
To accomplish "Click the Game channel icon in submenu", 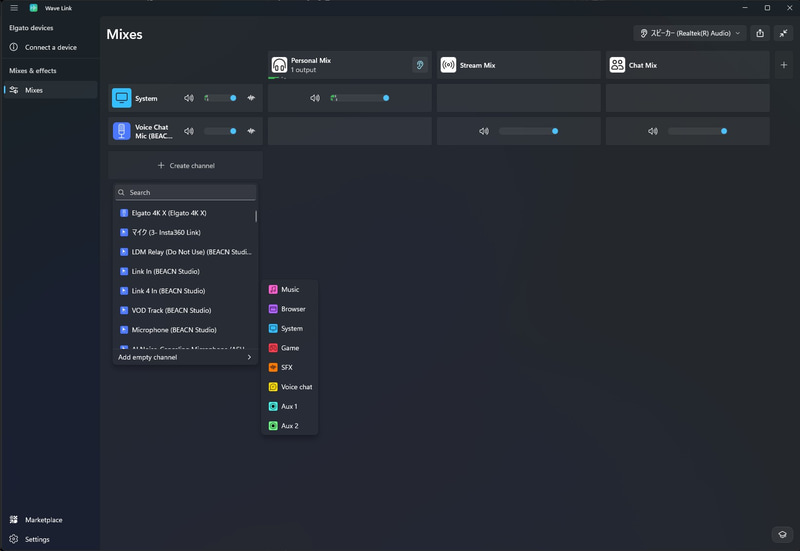I will 273,348.
